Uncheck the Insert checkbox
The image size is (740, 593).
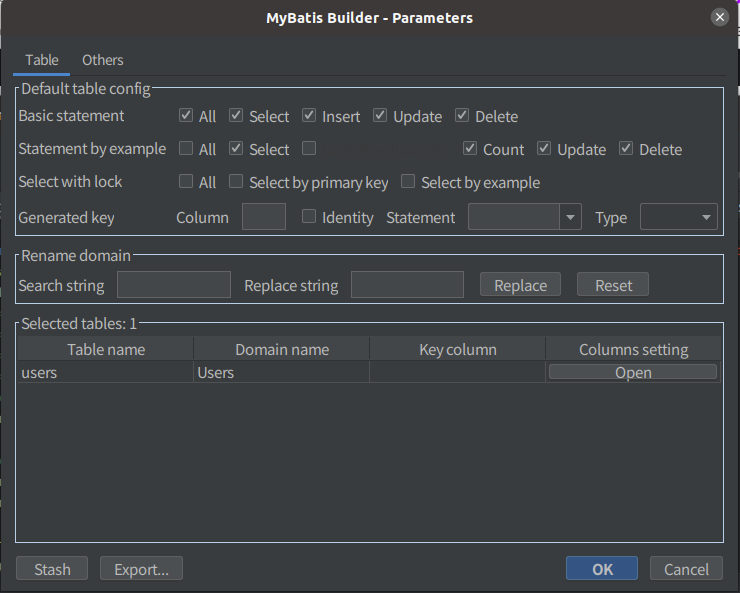click(x=309, y=116)
